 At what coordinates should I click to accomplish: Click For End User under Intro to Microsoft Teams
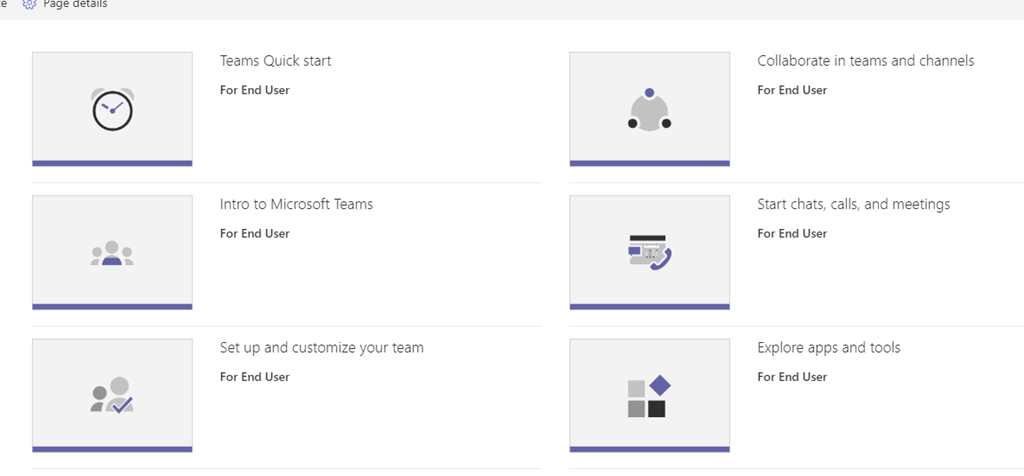[254, 234]
